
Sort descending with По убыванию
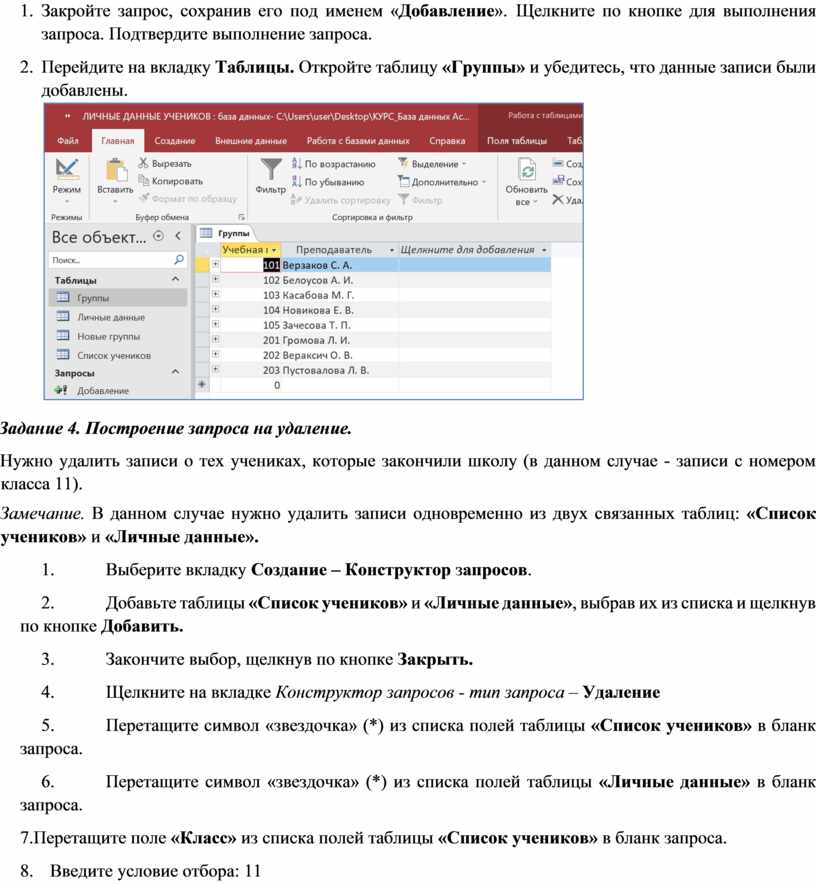coord(328,182)
